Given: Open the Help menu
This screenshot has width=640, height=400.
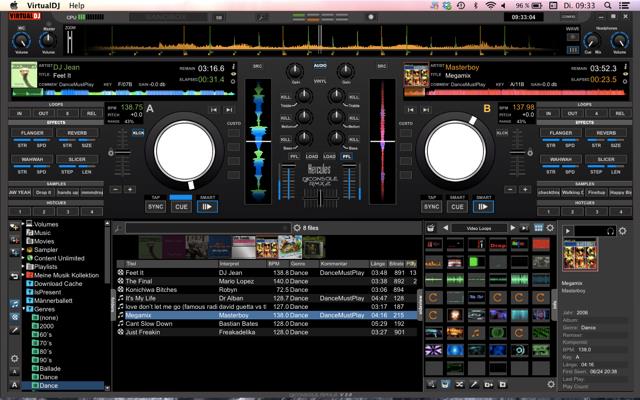Looking at the screenshot, I should coord(78,6).
